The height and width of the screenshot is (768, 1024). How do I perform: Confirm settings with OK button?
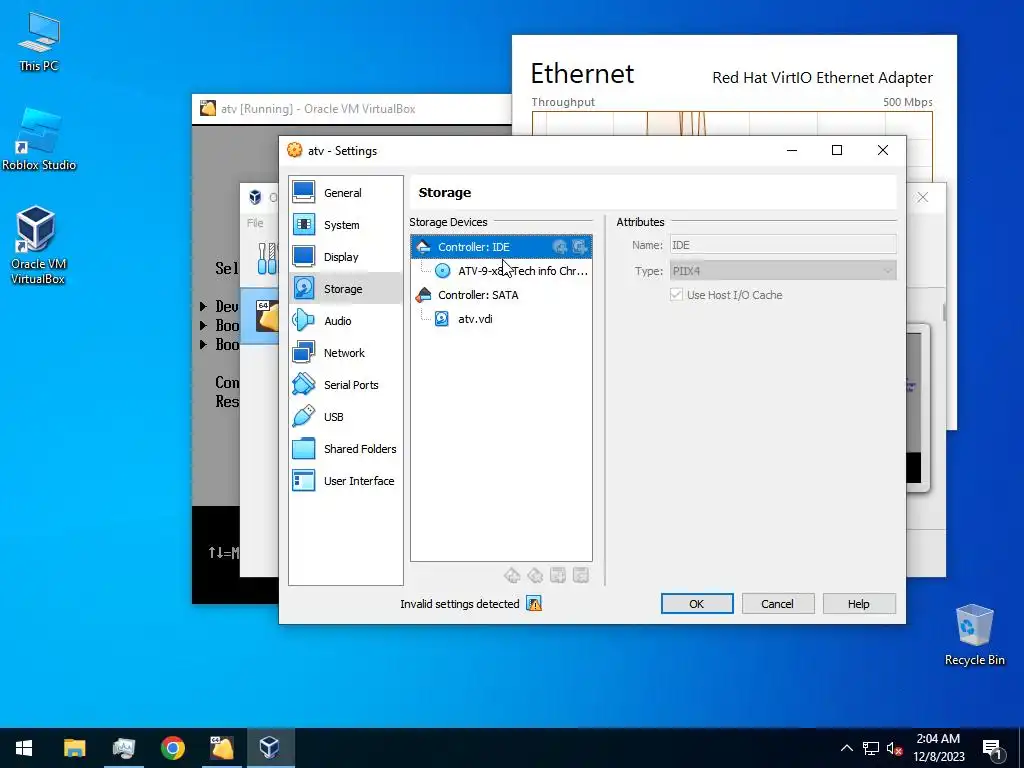pyautogui.click(x=697, y=604)
